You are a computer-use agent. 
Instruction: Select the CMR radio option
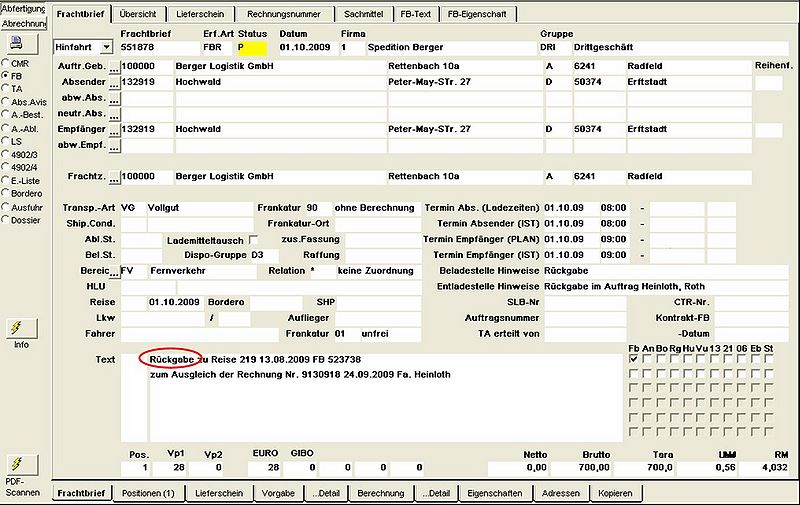coord(6,63)
